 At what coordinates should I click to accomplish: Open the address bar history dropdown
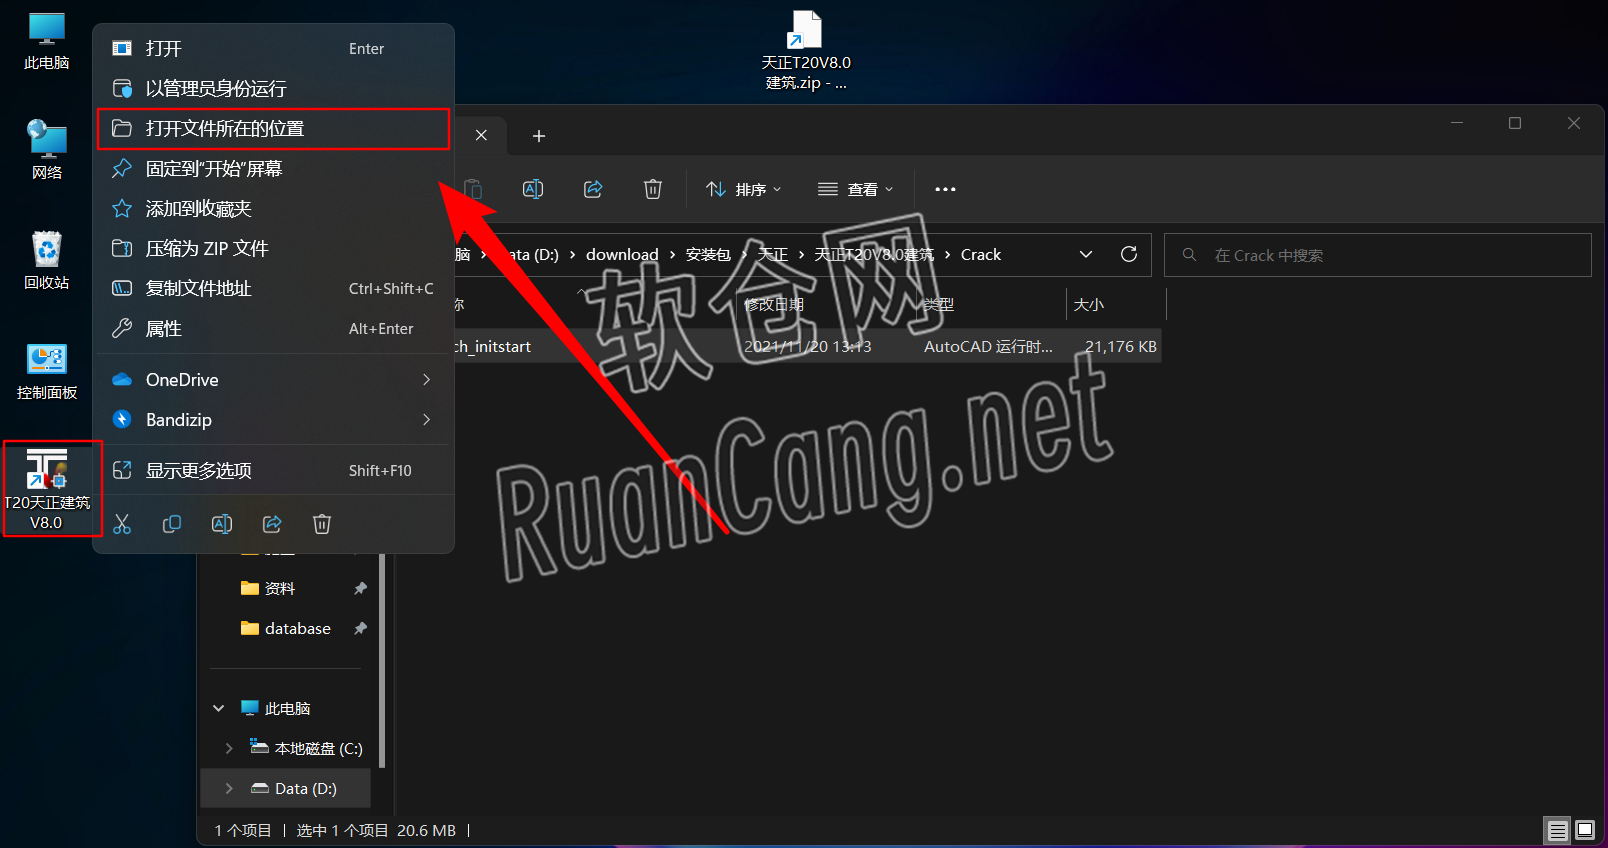(x=1086, y=255)
